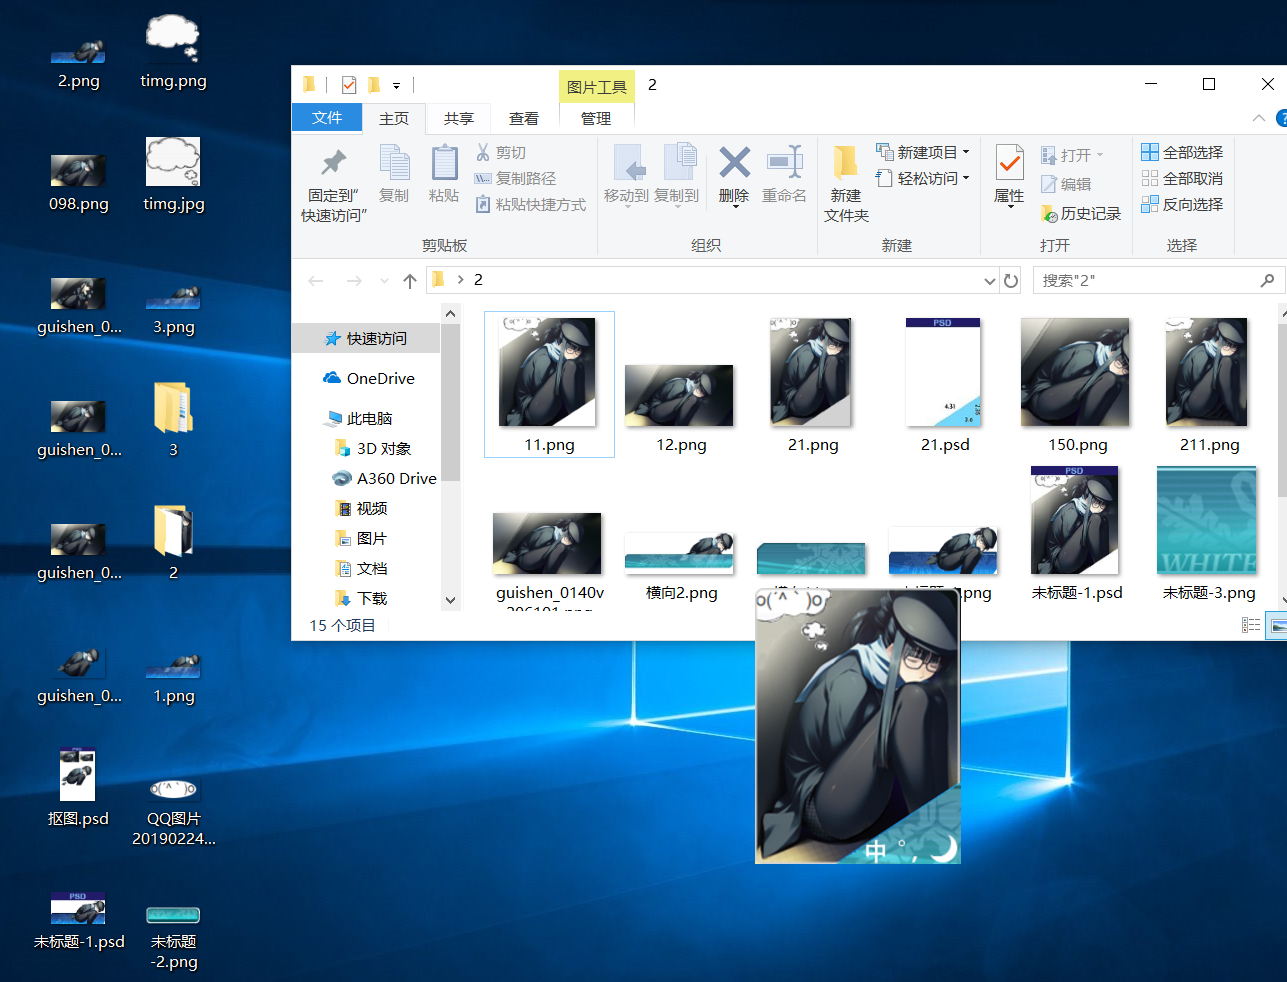Select all items with 全部选择
1287x982 pixels.
click(x=1182, y=152)
